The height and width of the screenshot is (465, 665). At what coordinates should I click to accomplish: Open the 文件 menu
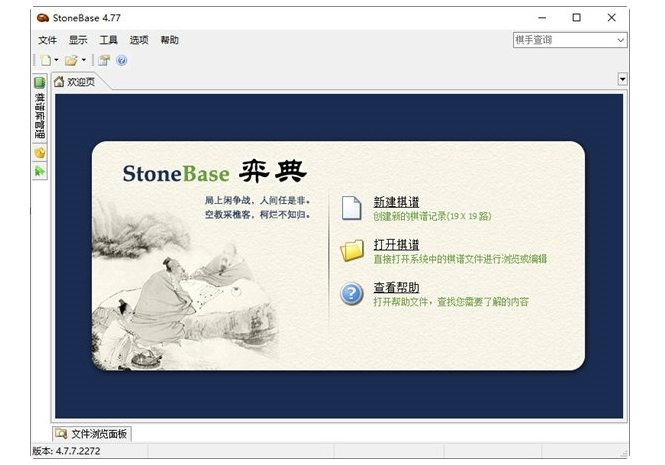click(47, 40)
